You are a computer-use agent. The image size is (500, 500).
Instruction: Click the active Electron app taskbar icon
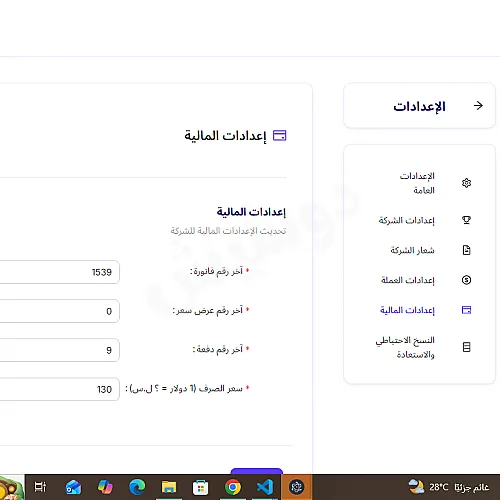[296, 487]
